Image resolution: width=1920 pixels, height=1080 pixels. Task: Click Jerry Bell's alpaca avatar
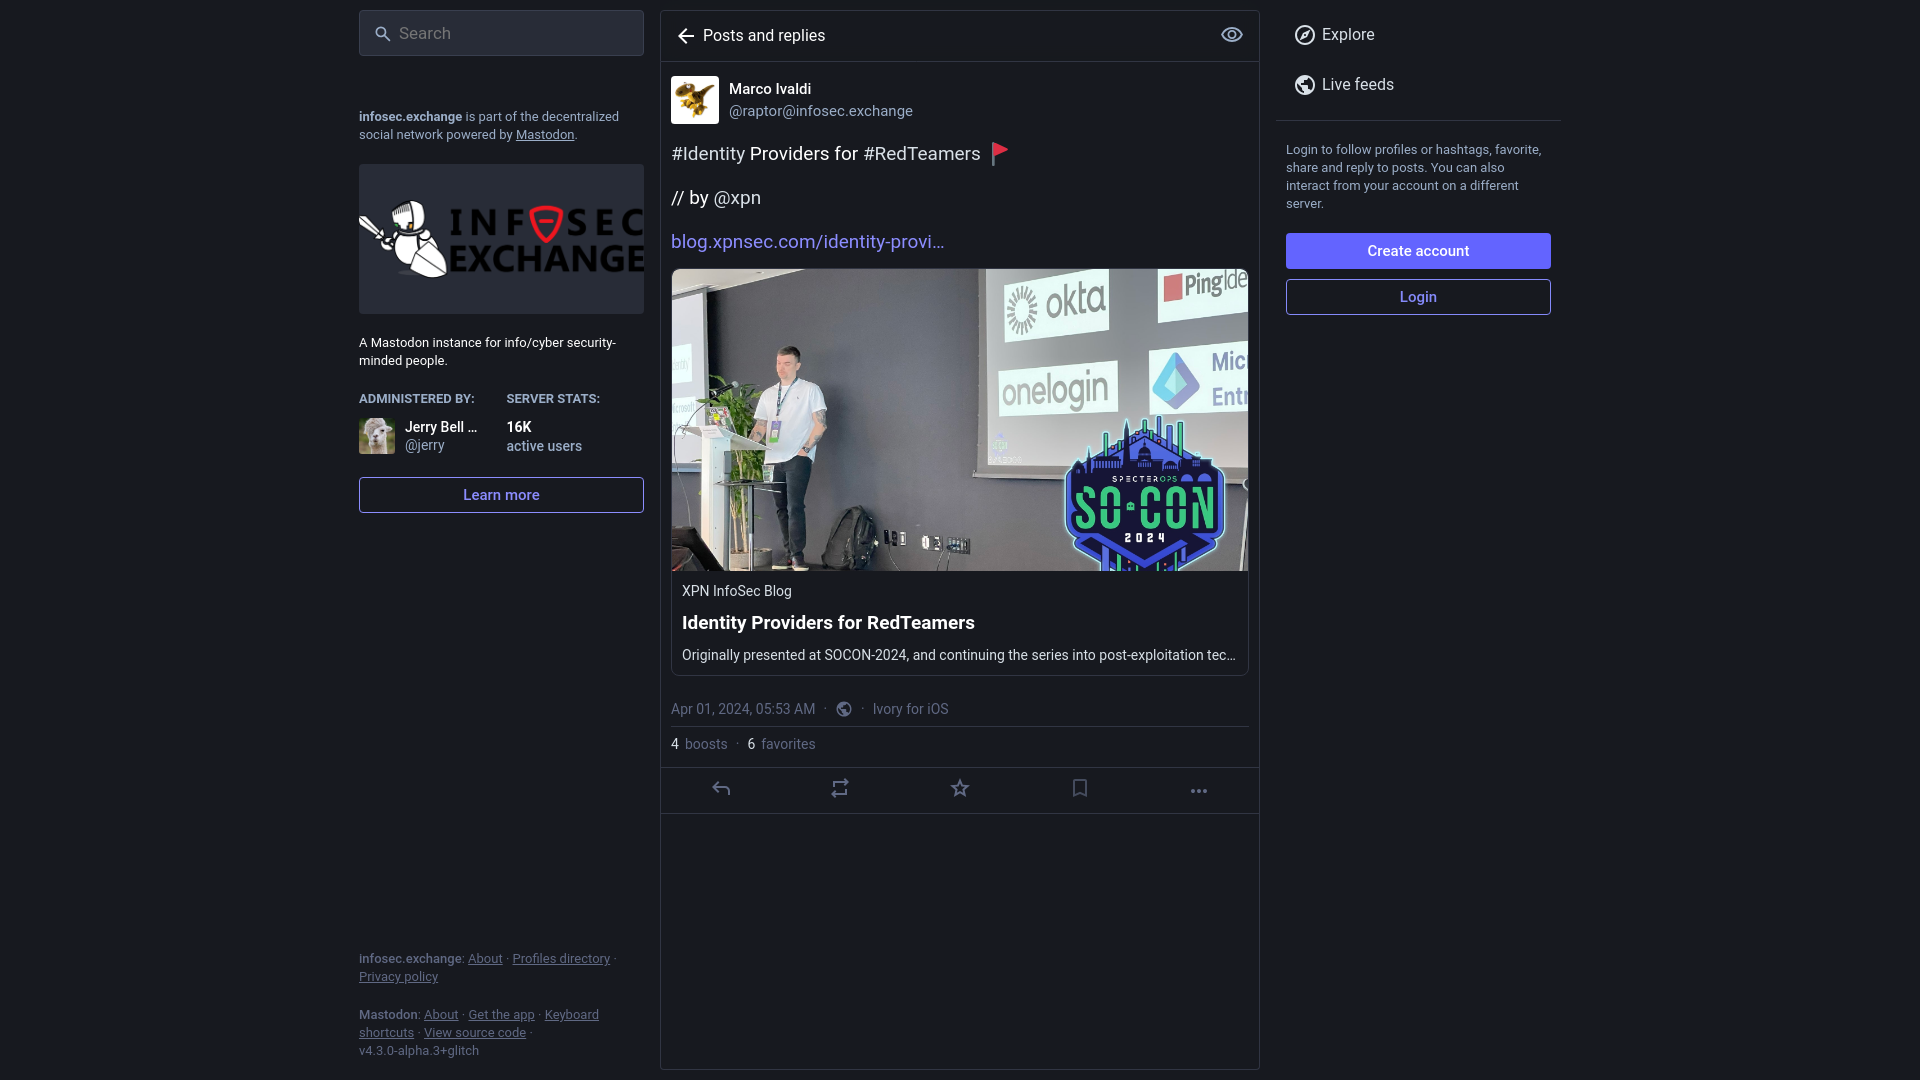(x=377, y=436)
